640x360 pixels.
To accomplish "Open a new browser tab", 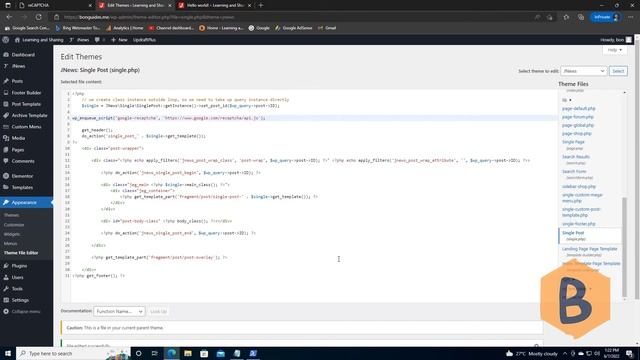I will (261, 5).
